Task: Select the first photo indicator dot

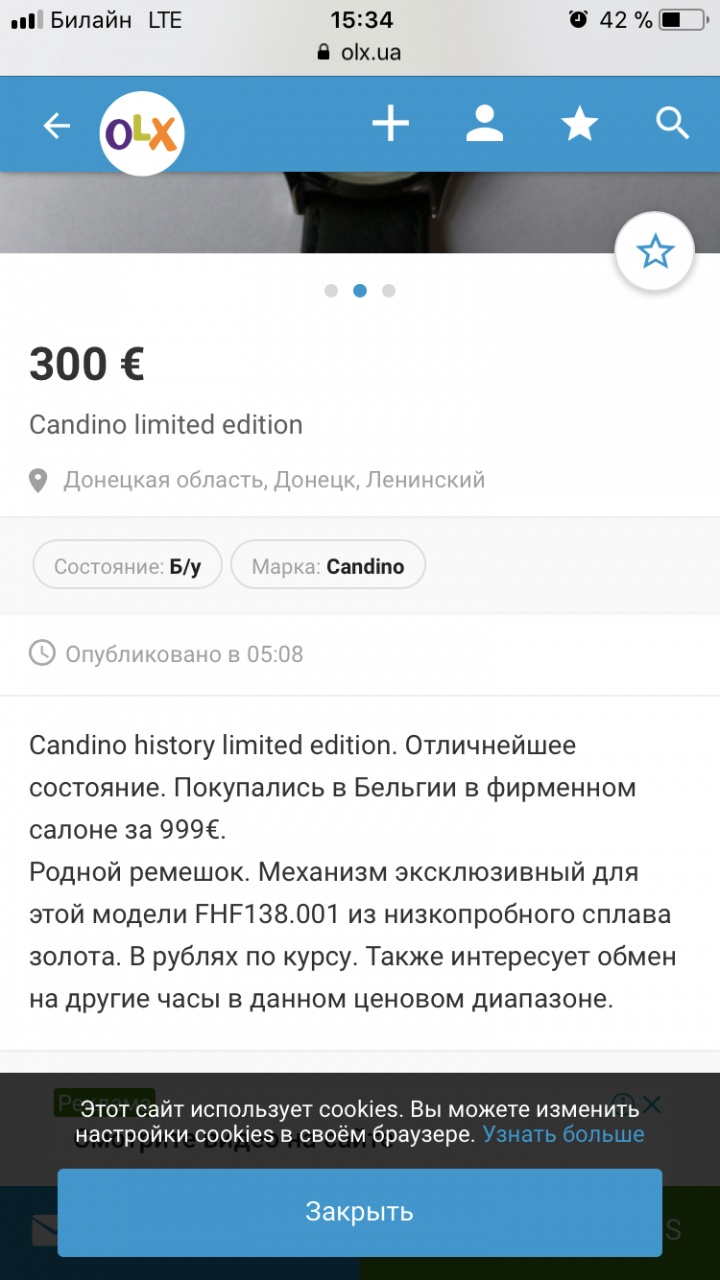Action: (331, 291)
